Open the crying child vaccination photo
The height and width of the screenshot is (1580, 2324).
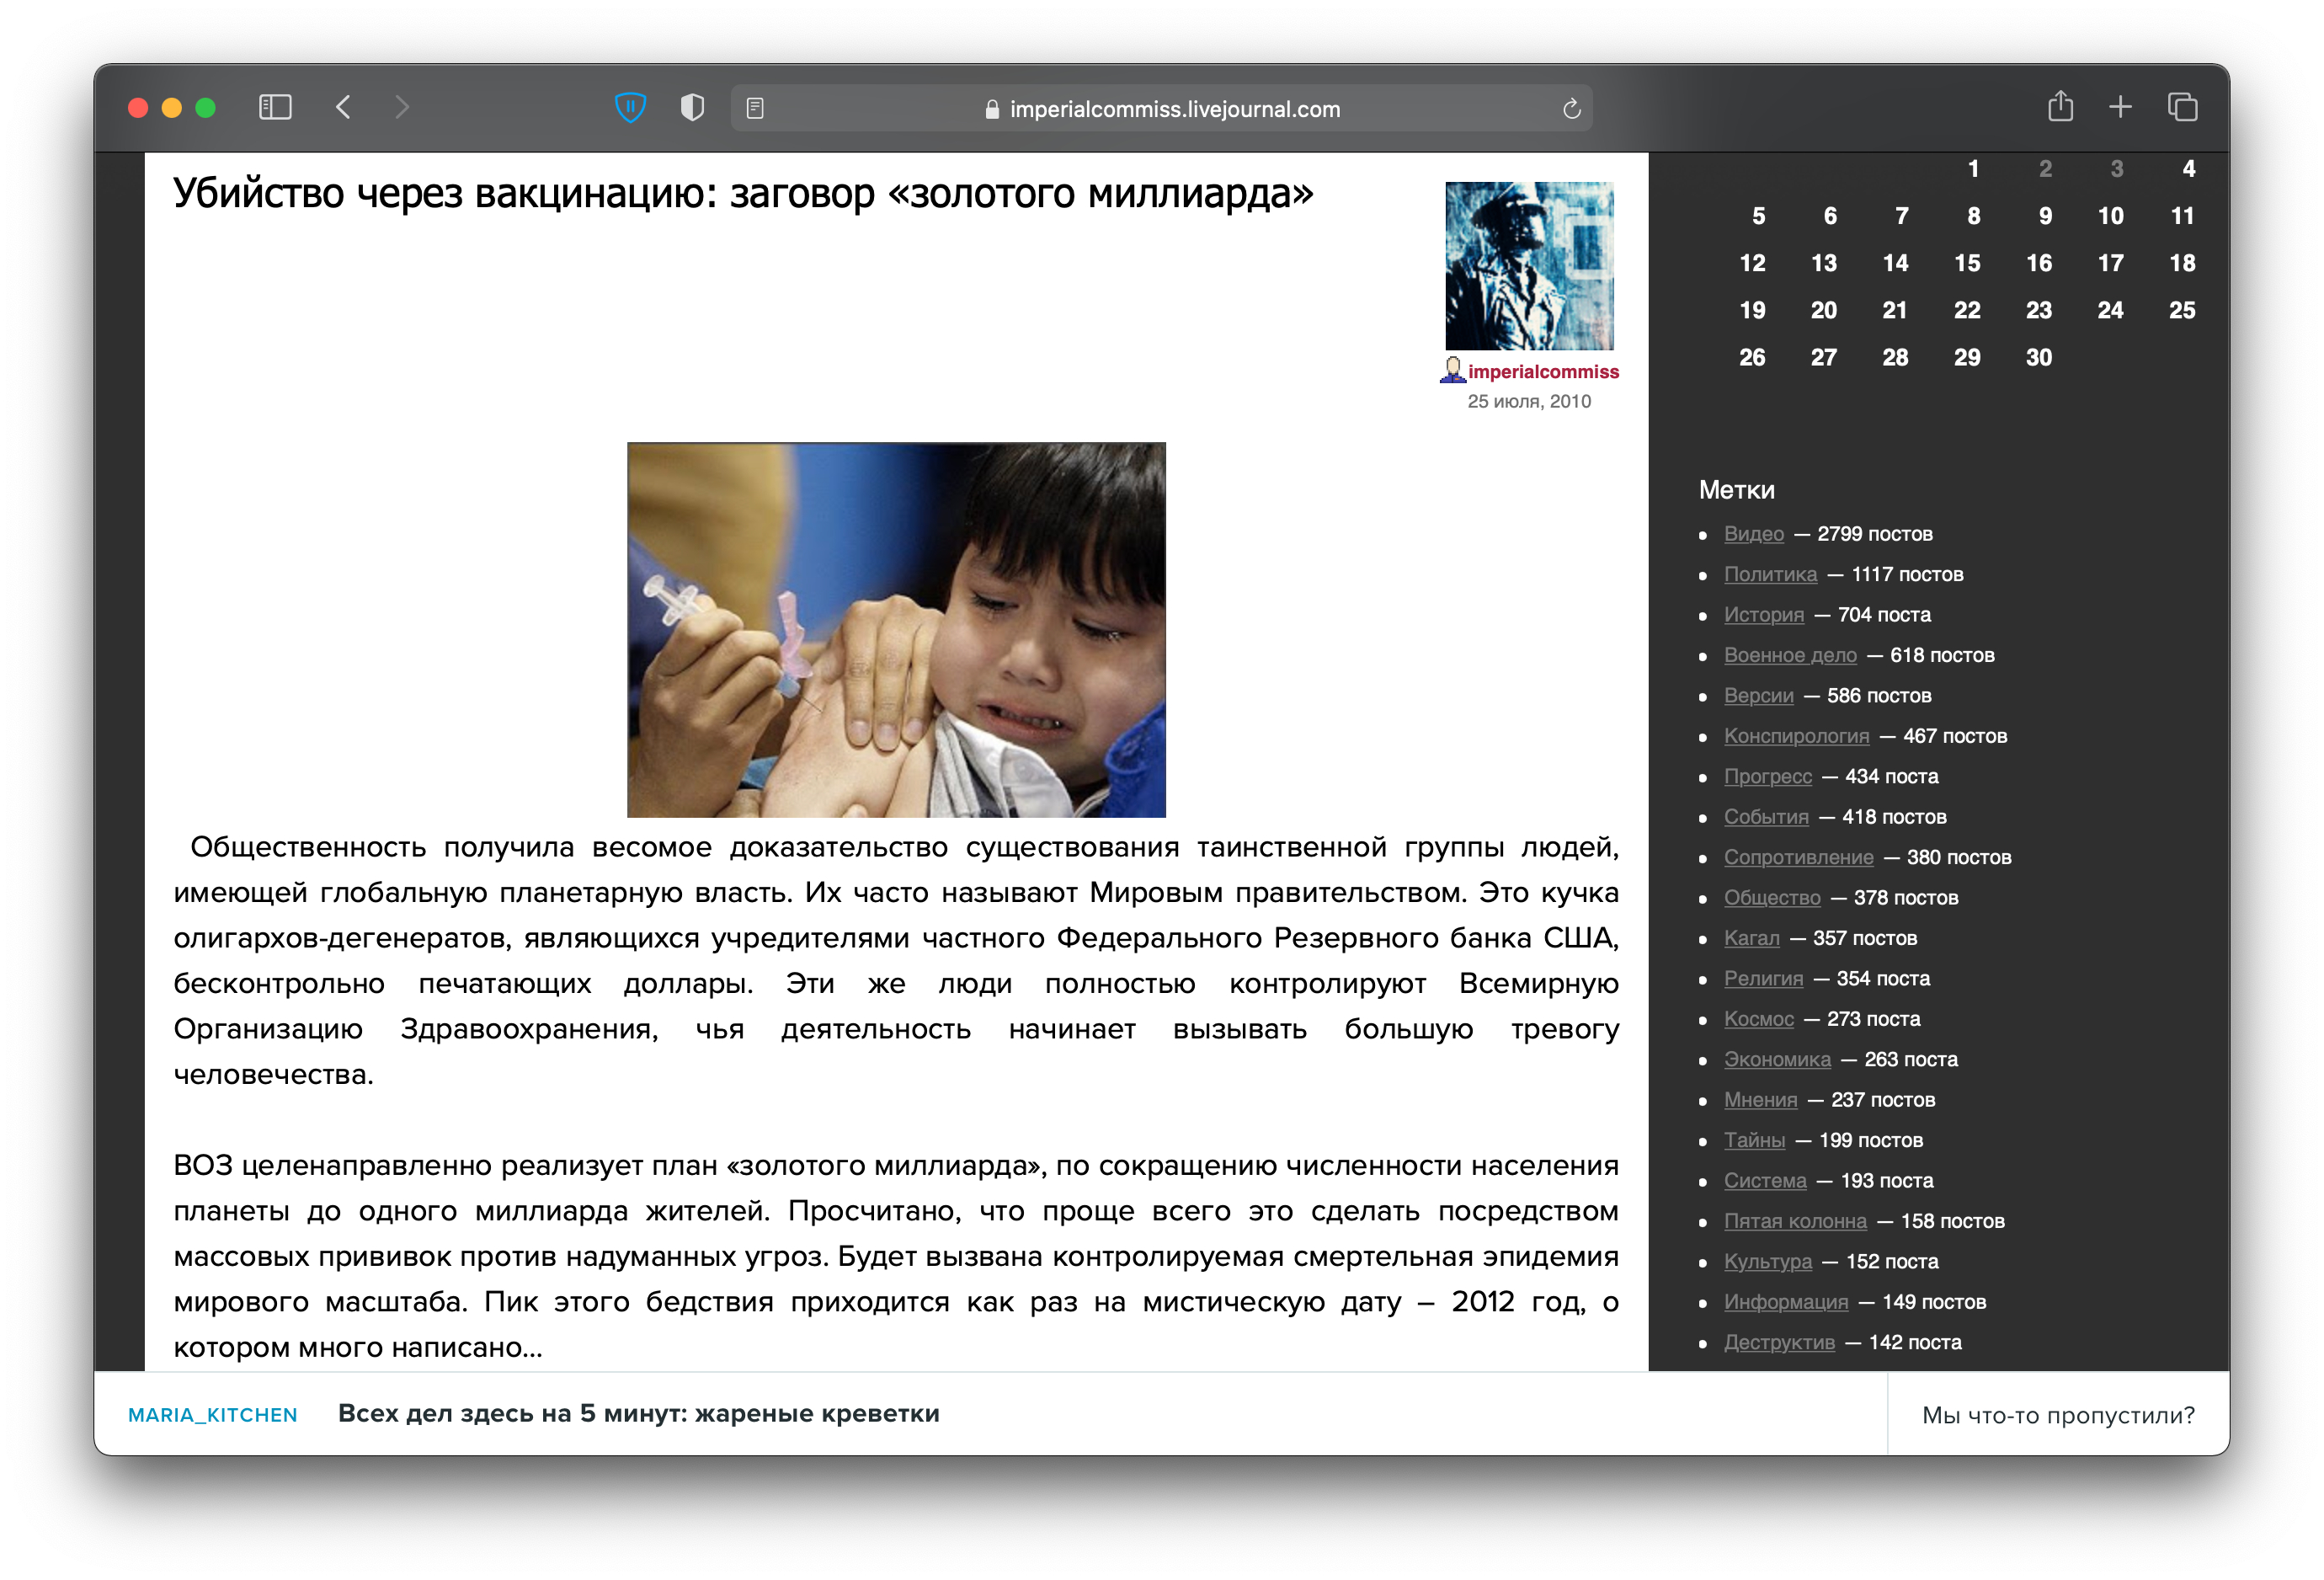click(x=896, y=630)
